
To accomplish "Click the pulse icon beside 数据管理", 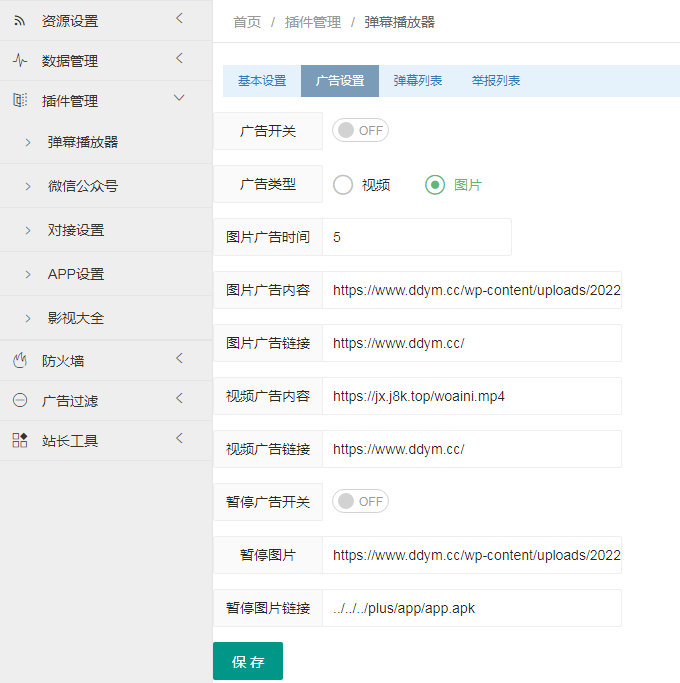I will point(20,61).
